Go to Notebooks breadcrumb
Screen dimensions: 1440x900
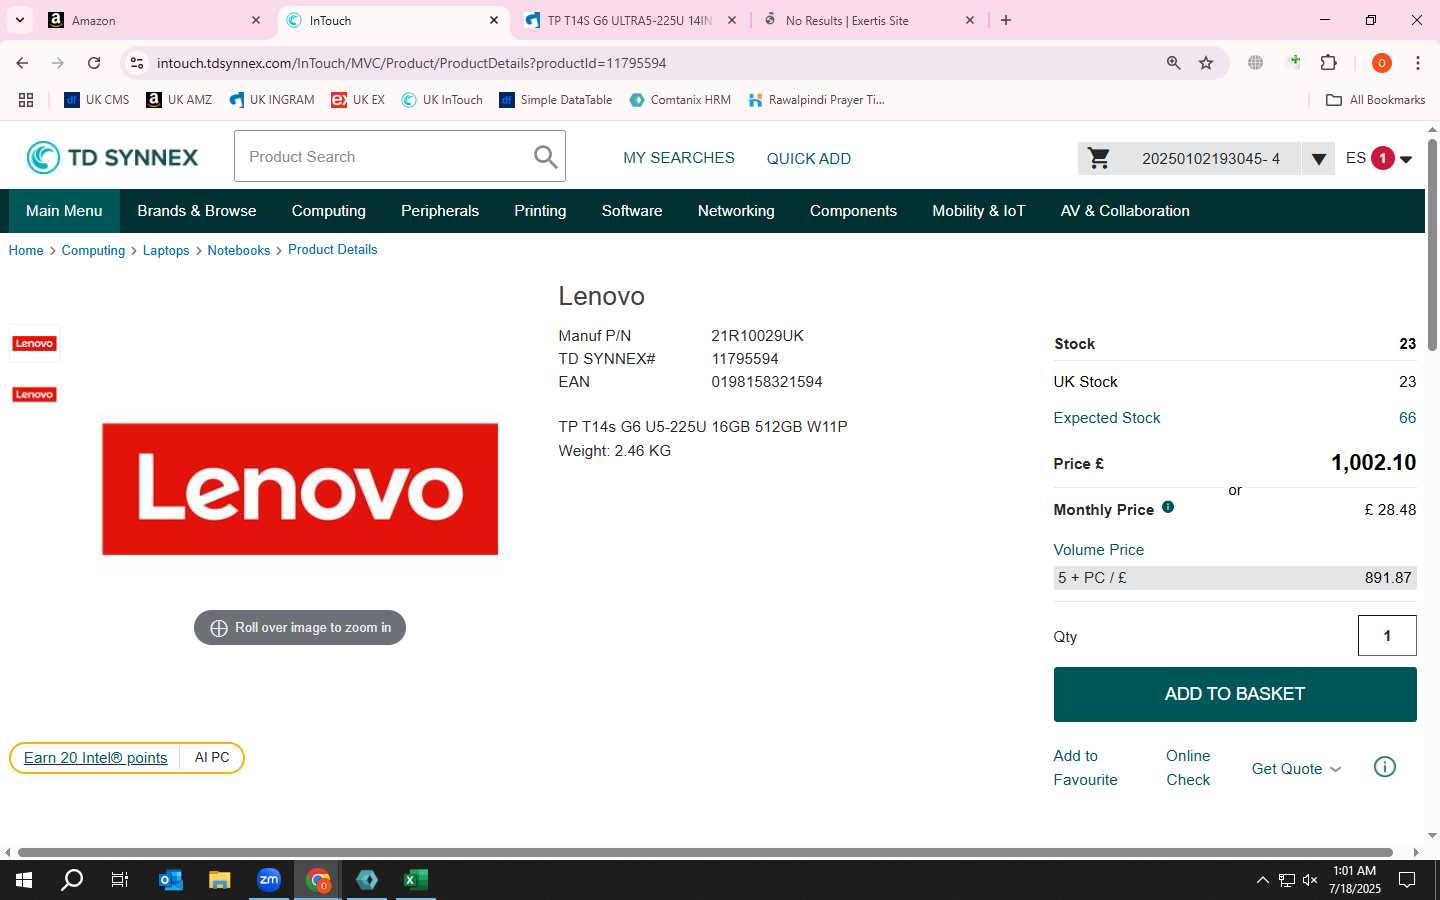[239, 250]
